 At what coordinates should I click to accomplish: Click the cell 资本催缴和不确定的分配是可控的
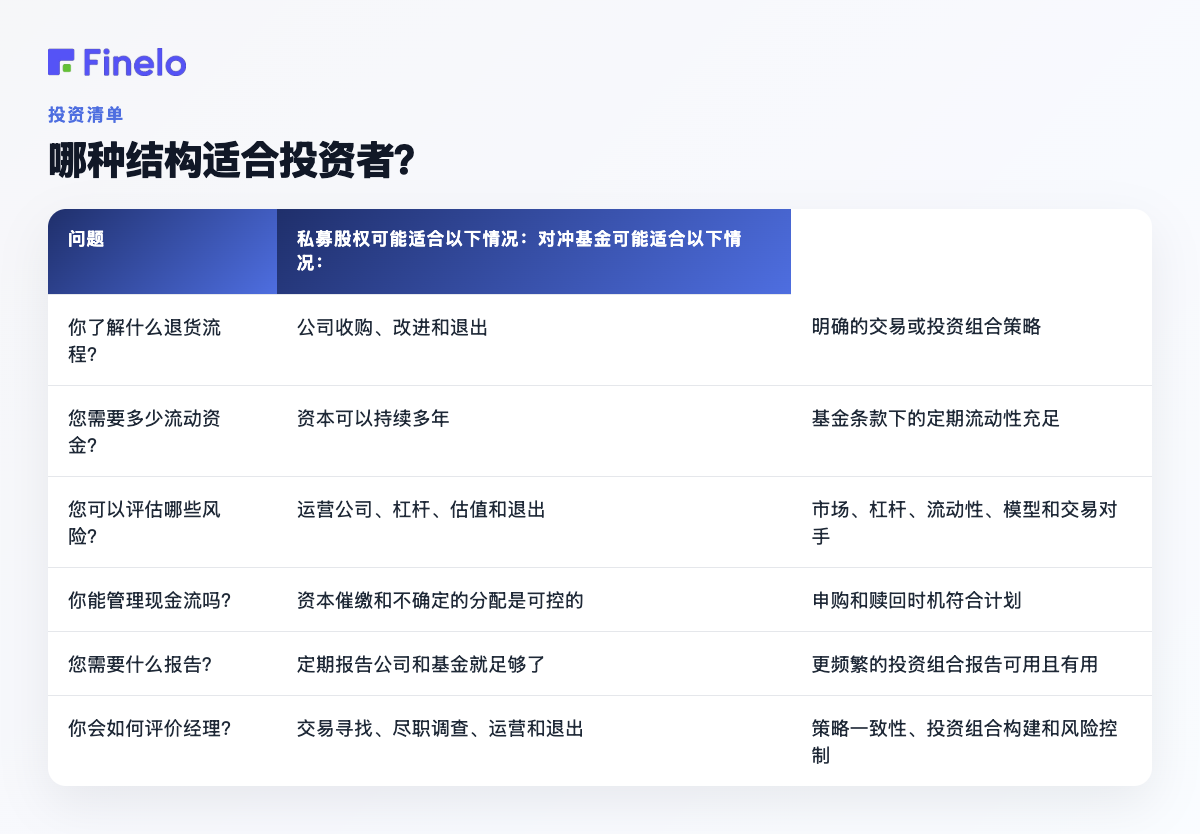pos(440,600)
